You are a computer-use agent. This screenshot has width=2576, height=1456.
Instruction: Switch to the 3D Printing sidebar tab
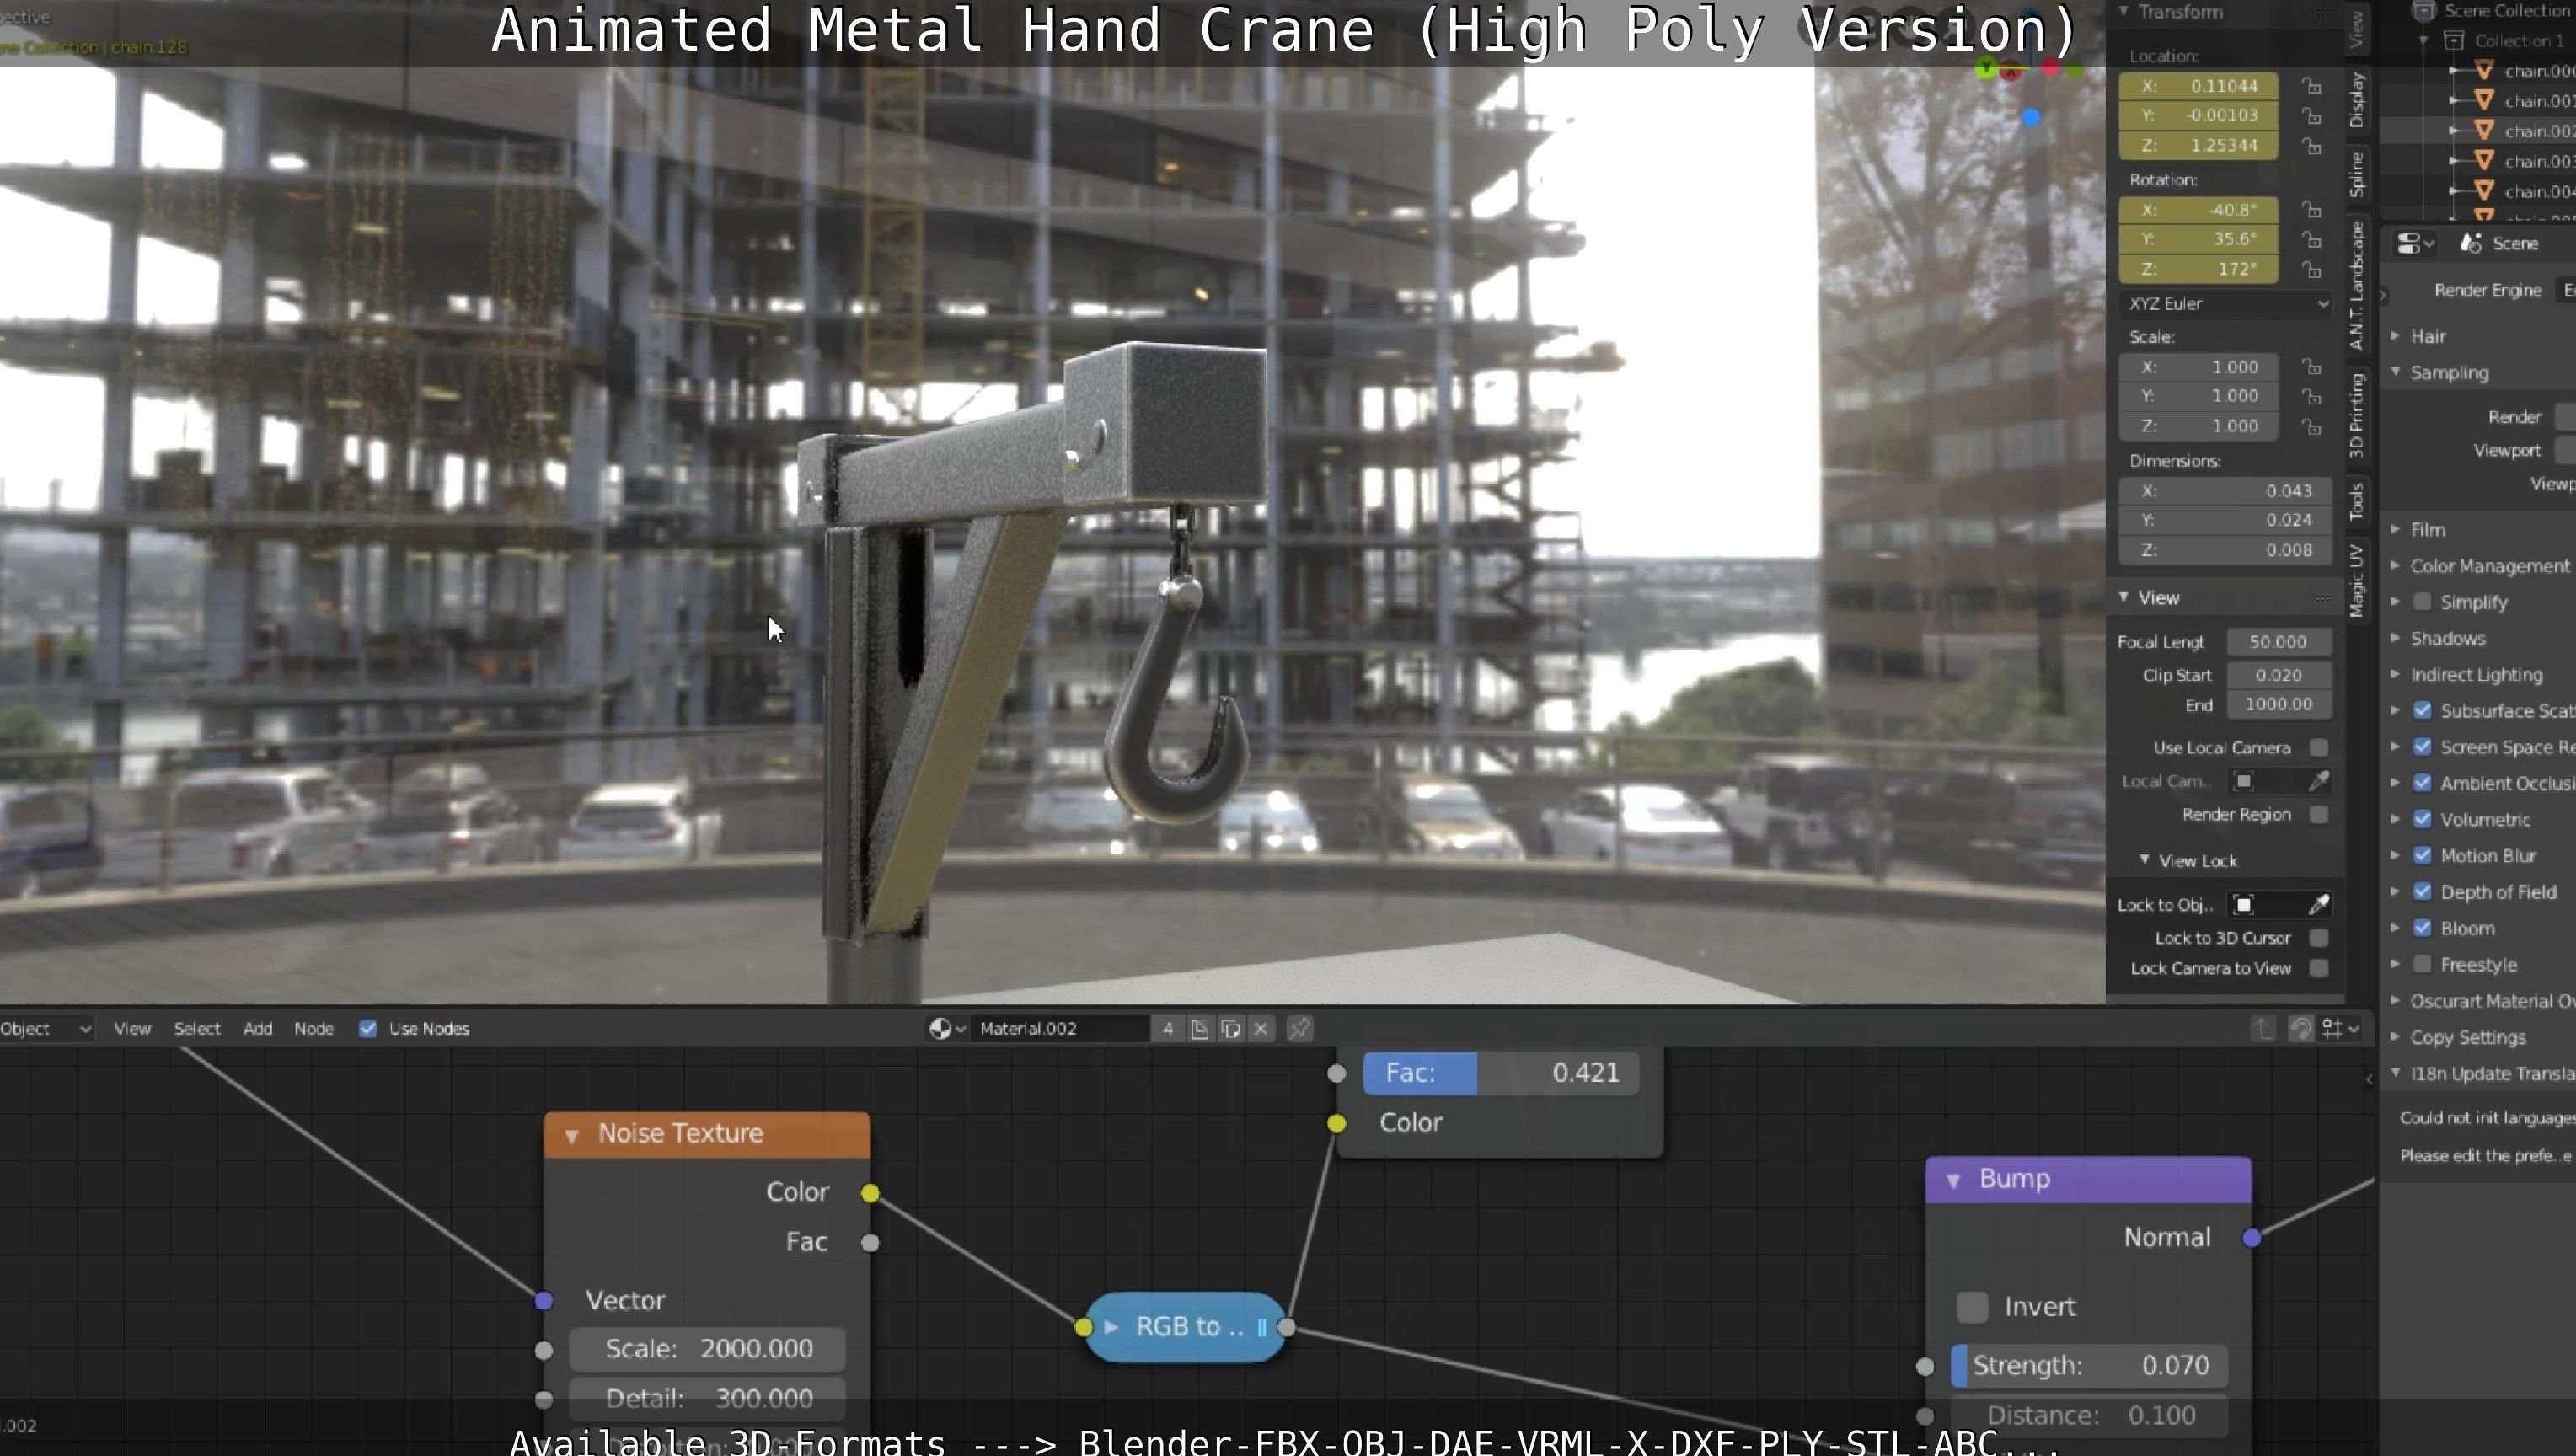point(2357,416)
